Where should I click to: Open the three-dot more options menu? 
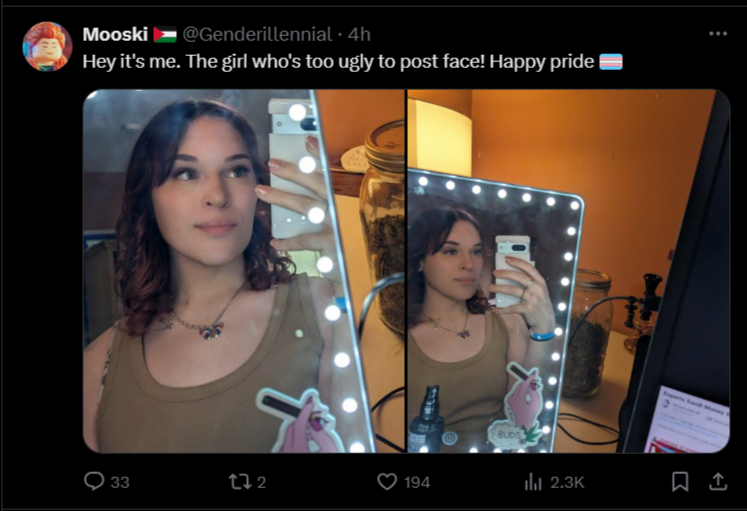click(x=717, y=33)
